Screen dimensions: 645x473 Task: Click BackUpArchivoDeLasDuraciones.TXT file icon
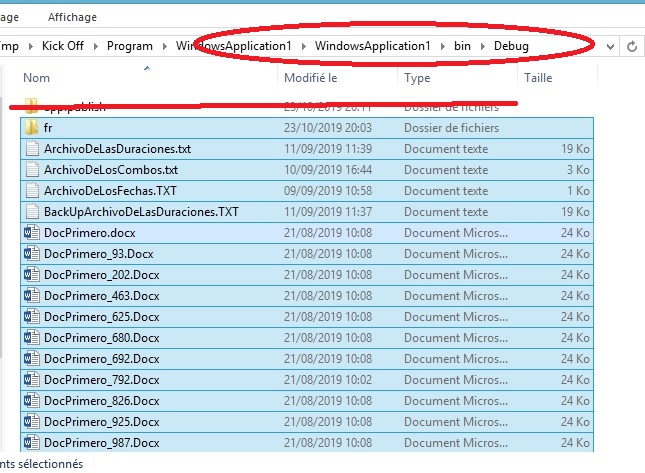click(32, 211)
